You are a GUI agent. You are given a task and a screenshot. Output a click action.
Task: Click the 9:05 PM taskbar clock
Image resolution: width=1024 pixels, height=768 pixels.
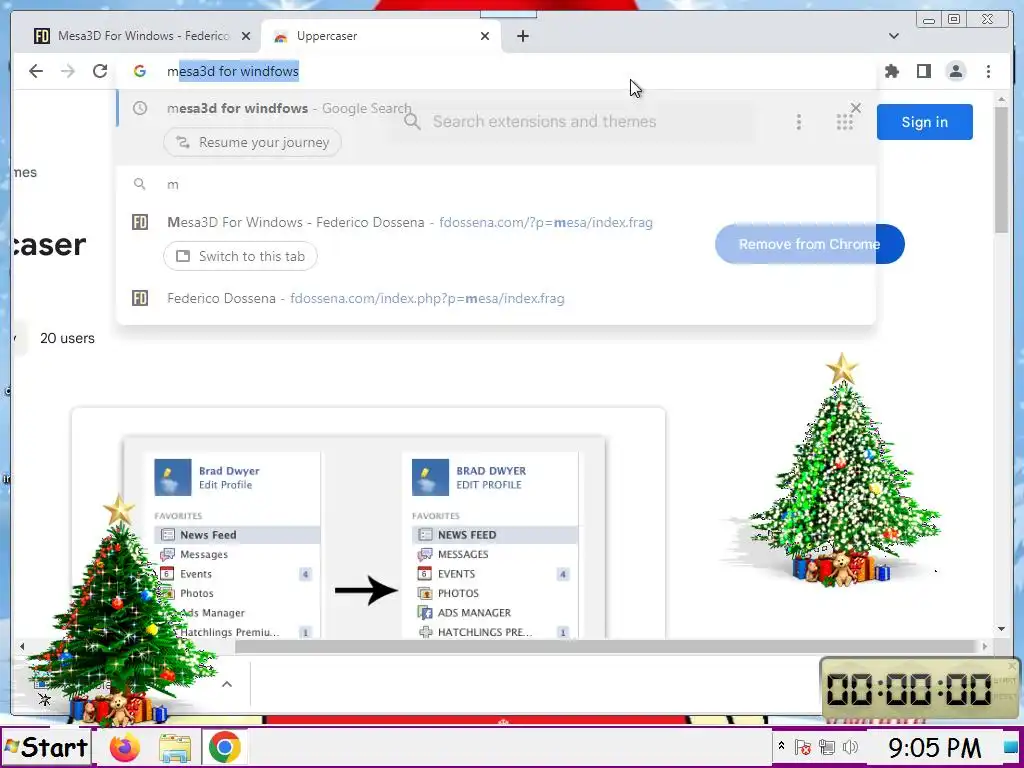point(935,747)
